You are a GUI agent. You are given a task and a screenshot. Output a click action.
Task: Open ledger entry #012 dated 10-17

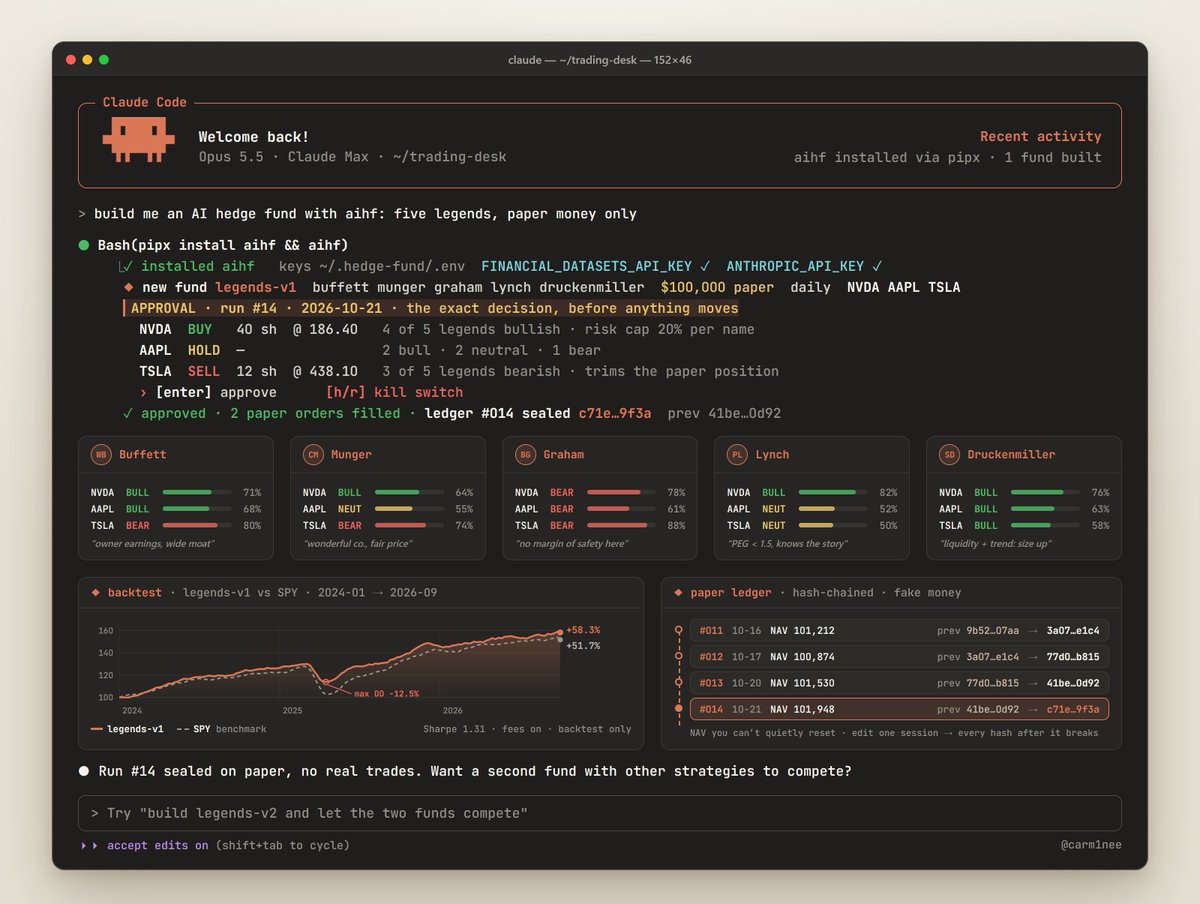click(x=899, y=657)
